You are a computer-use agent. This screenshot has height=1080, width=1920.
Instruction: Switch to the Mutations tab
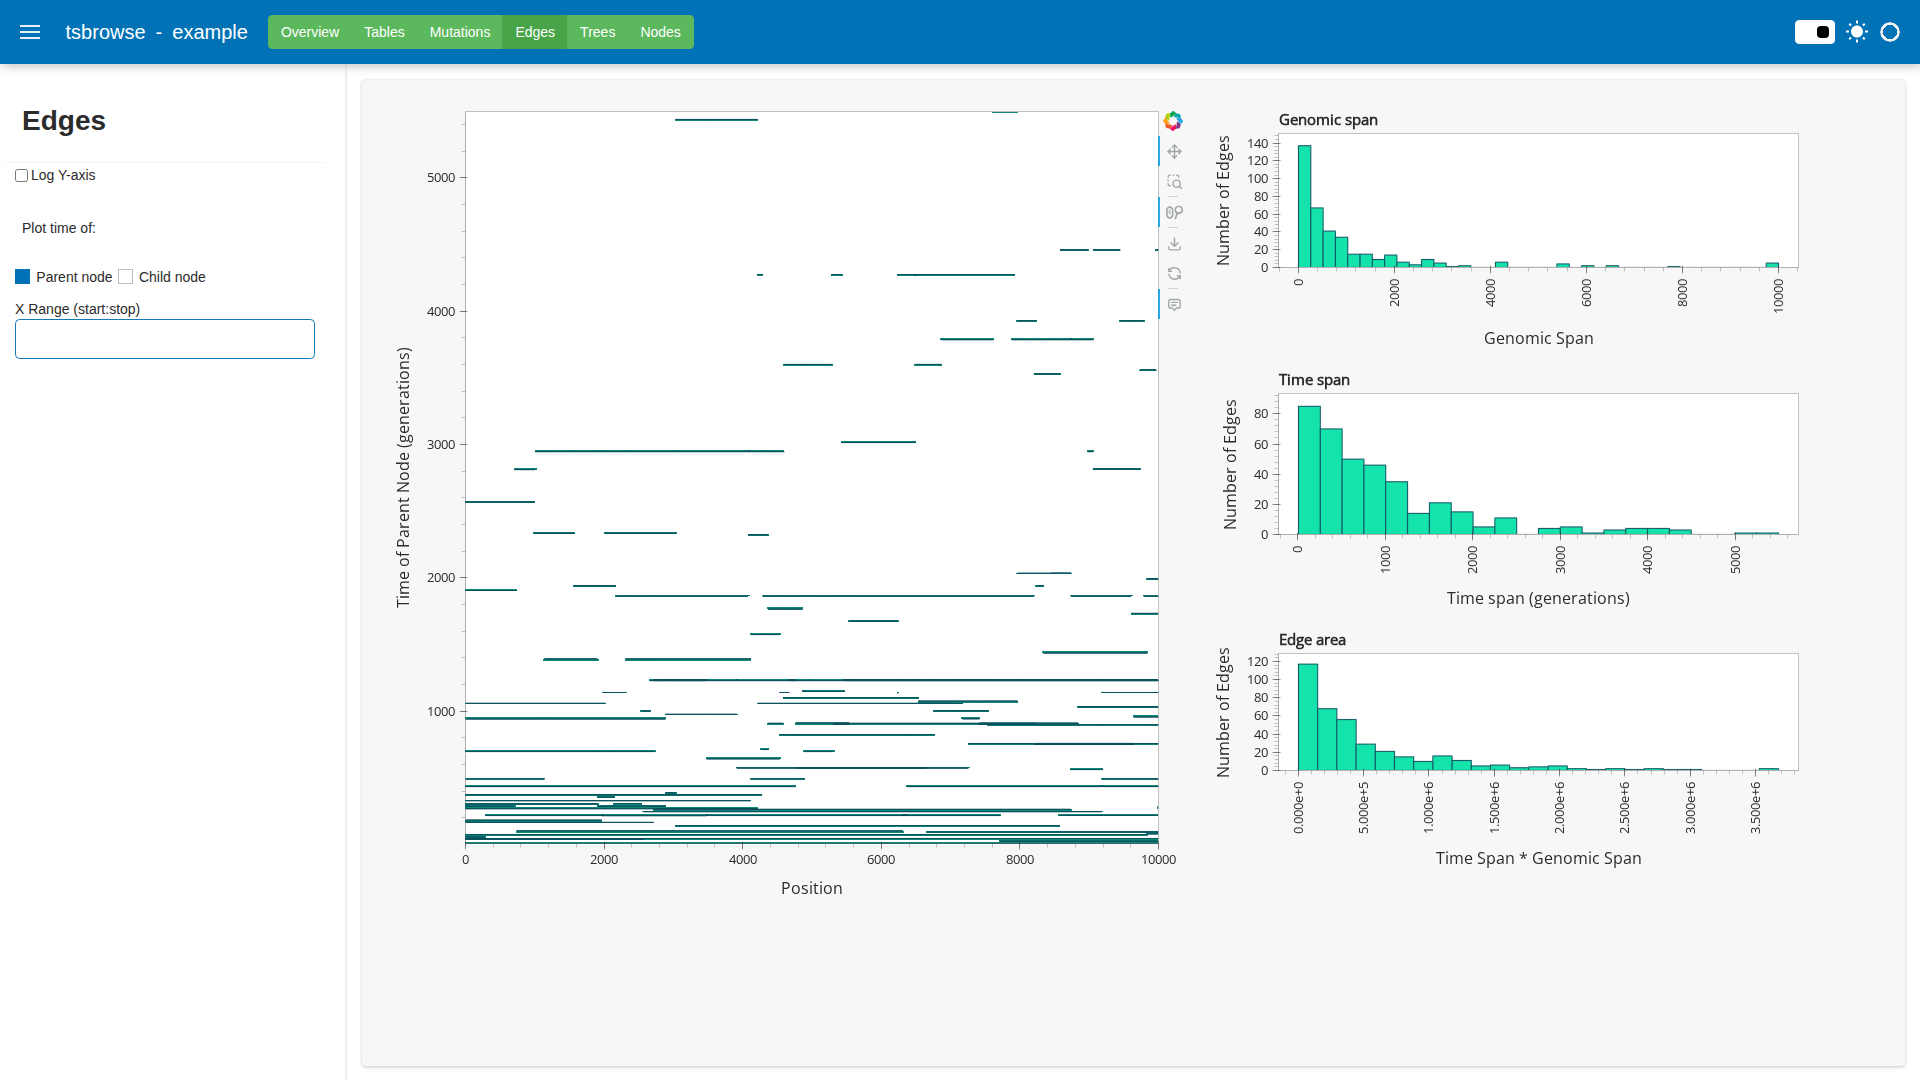click(459, 32)
